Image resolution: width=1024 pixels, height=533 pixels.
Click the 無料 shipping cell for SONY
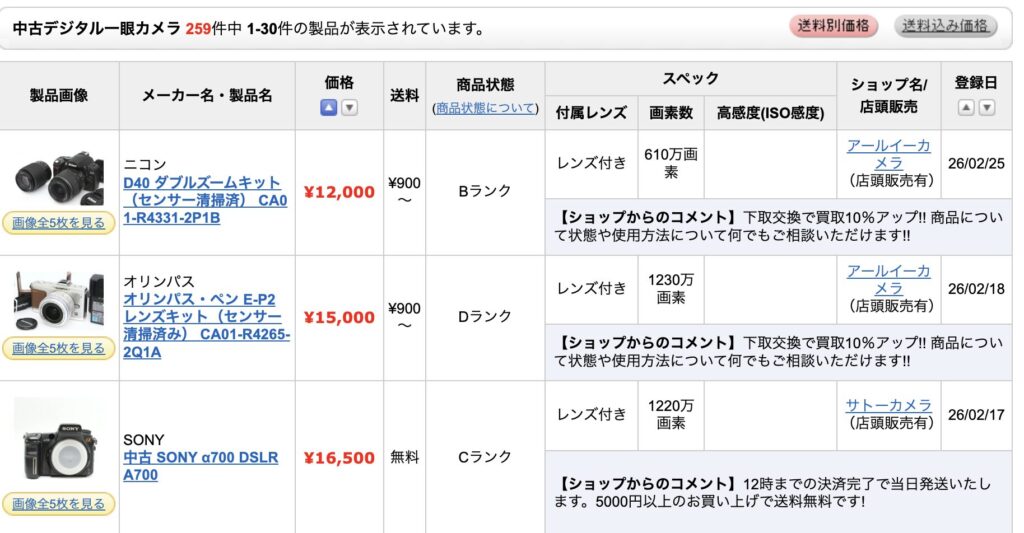tap(404, 457)
